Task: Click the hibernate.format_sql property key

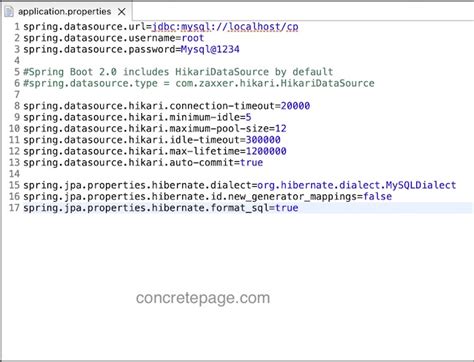Action: (x=146, y=208)
